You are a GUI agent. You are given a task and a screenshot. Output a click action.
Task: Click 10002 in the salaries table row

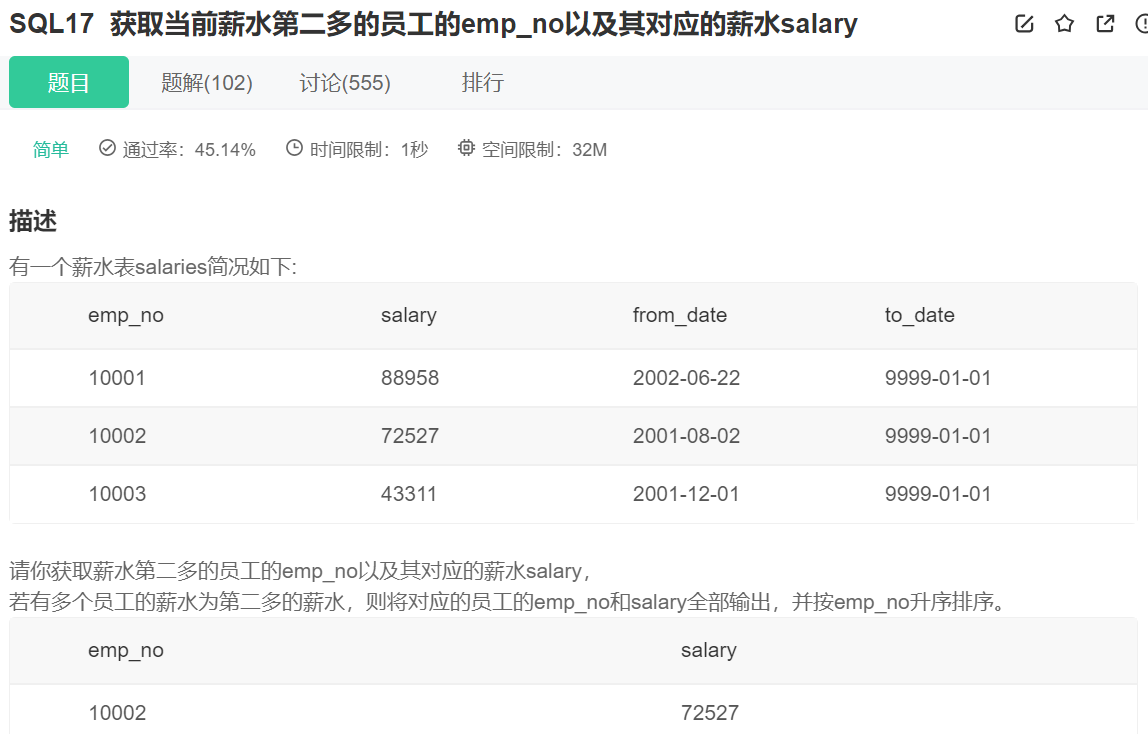point(117,436)
